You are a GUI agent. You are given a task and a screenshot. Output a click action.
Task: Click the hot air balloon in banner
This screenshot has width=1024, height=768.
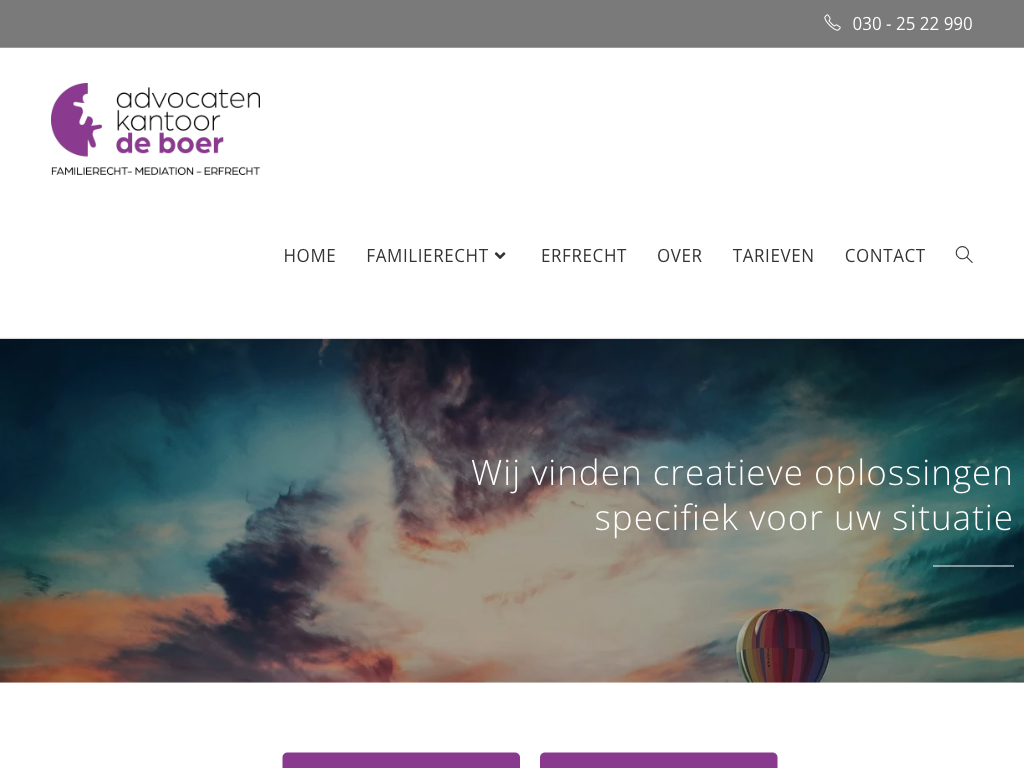pyautogui.click(x=782, y=645)
